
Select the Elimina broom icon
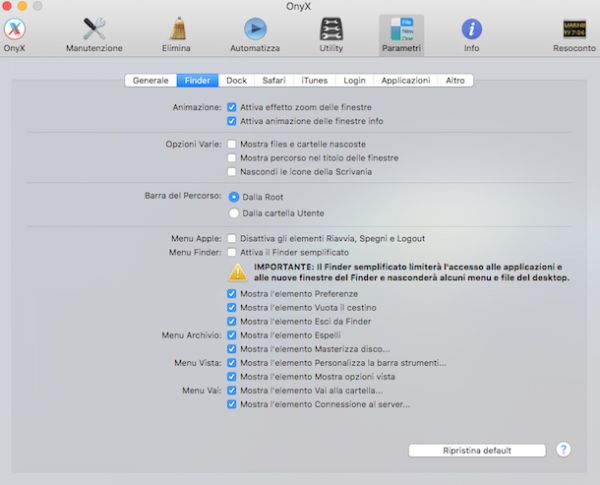tap(178, 29)
